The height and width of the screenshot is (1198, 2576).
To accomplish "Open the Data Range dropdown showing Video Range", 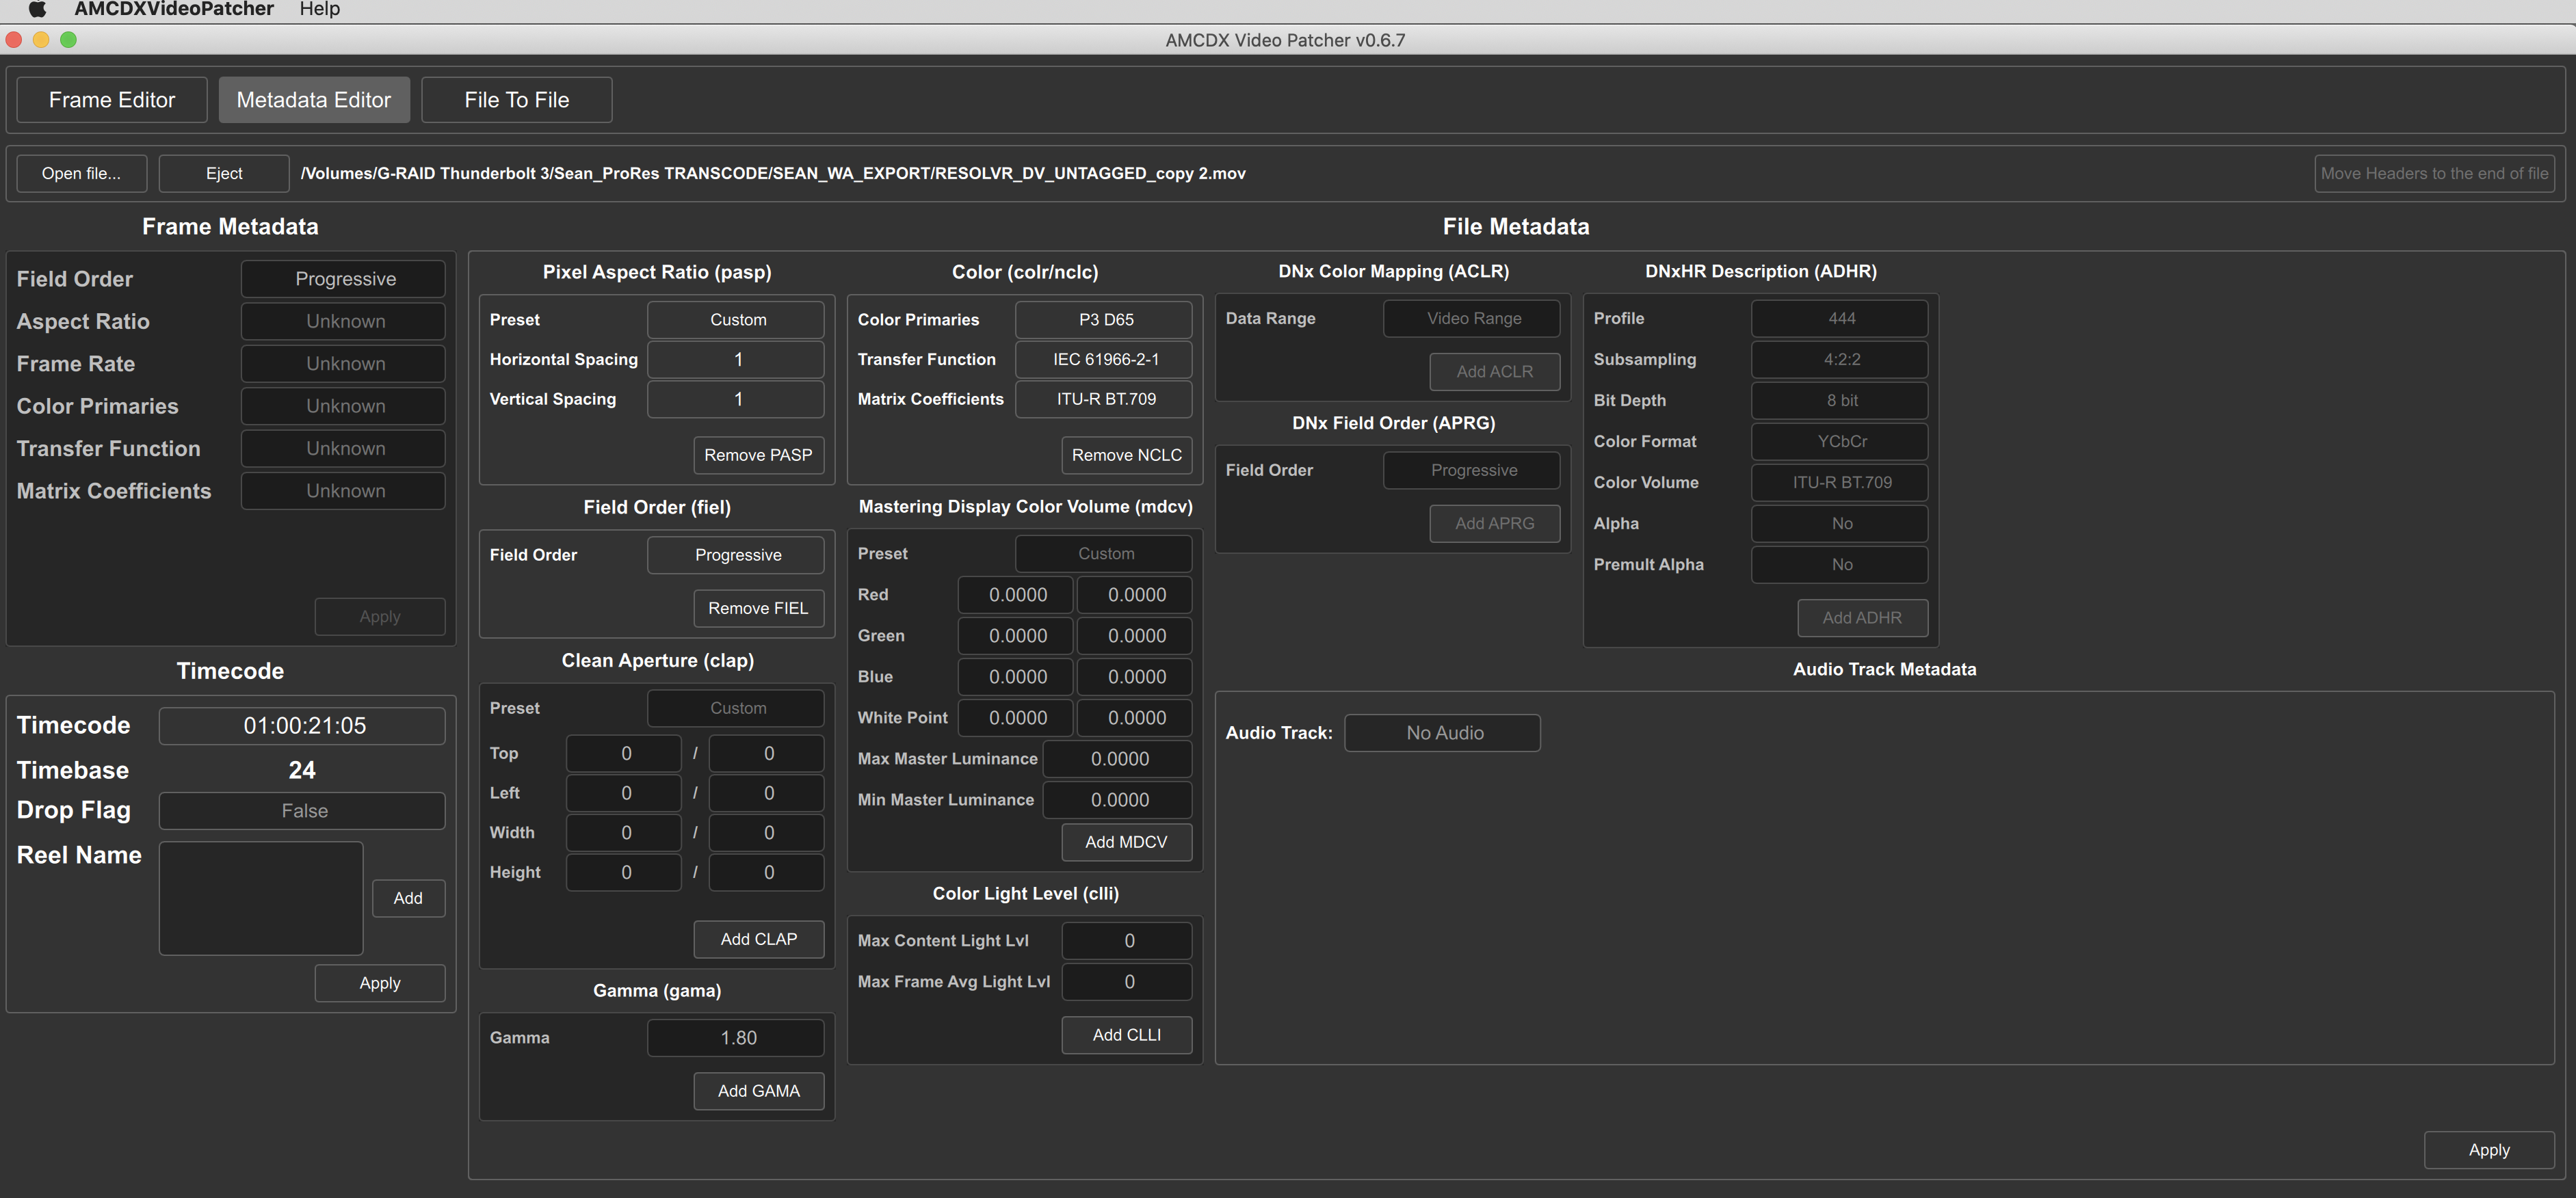I will click(1472, 319).
